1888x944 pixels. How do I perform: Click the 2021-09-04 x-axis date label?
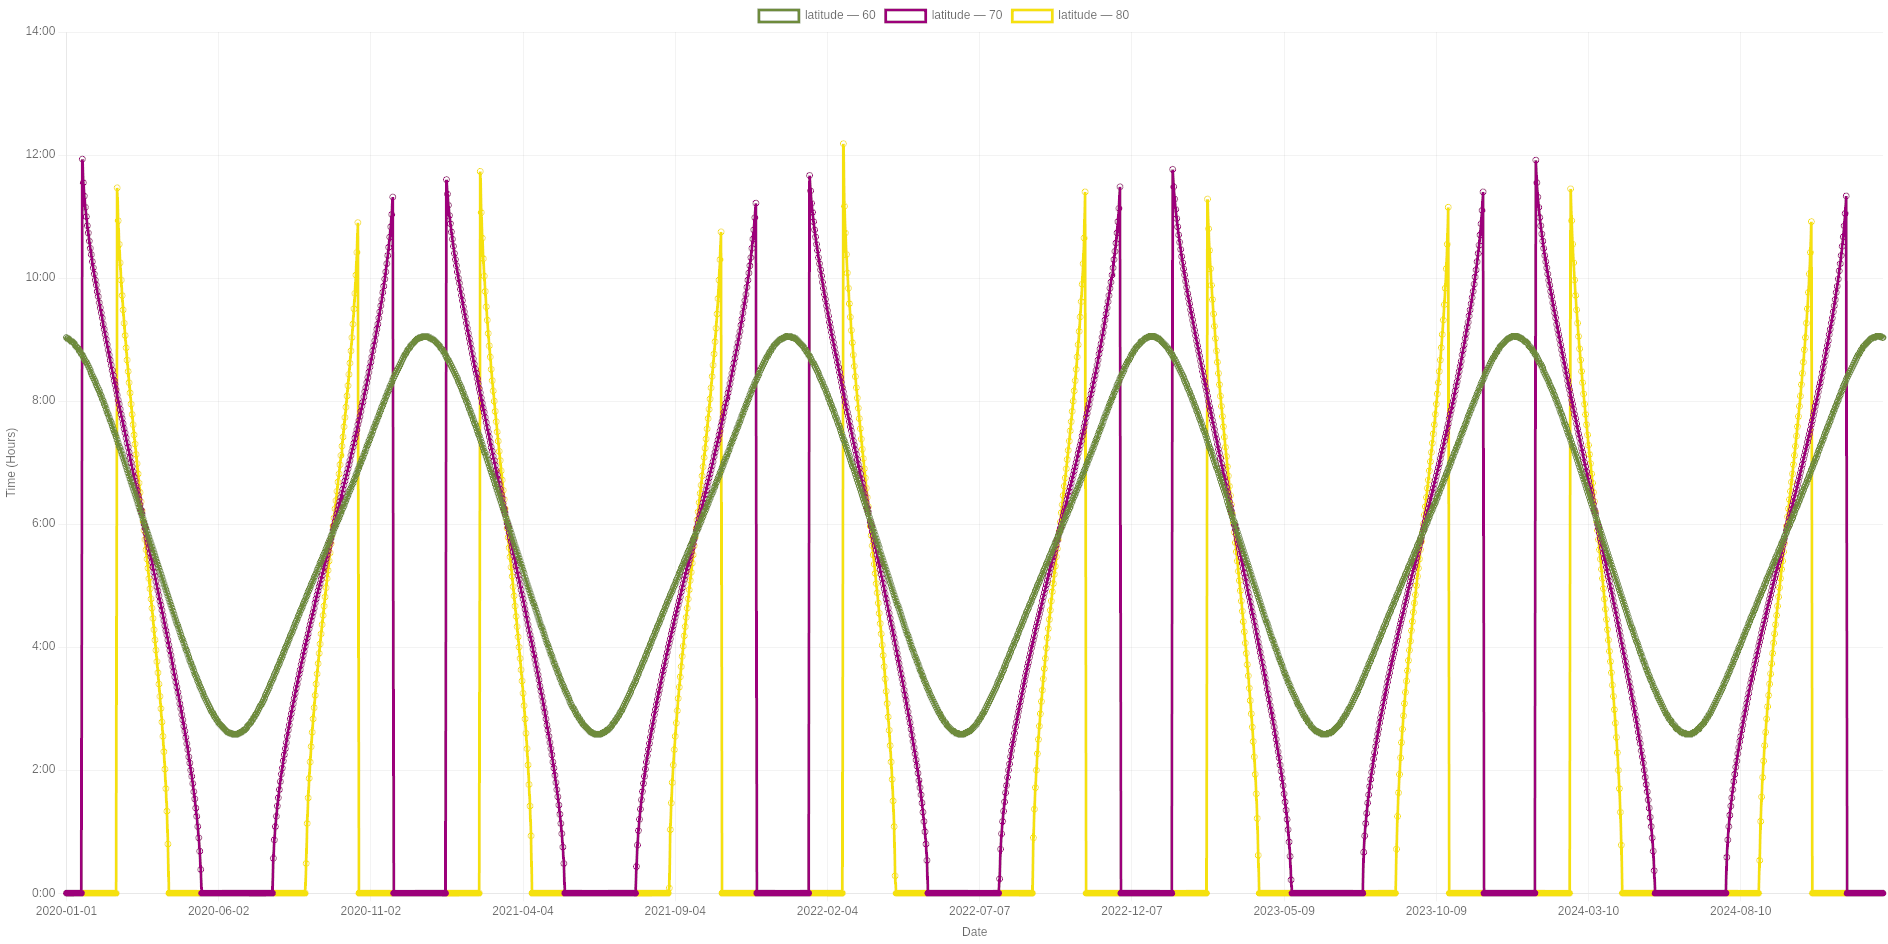(x=675, y=911)
